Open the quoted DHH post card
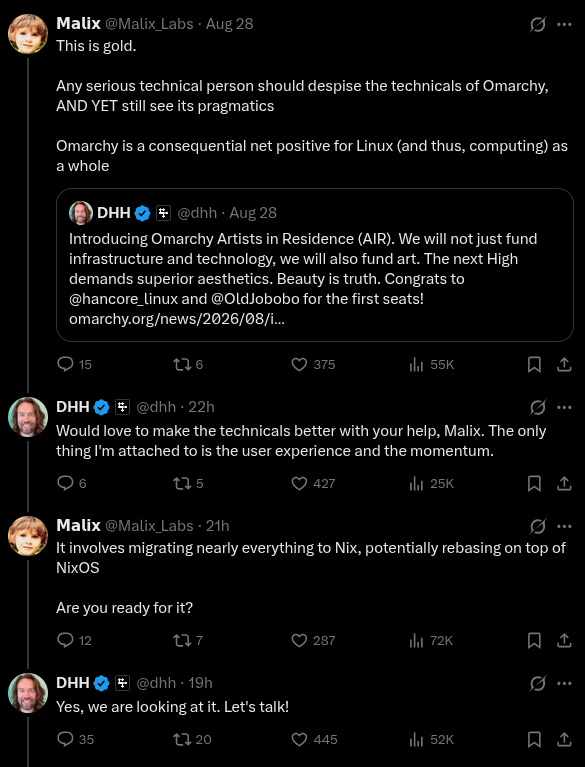 [315, 265]
